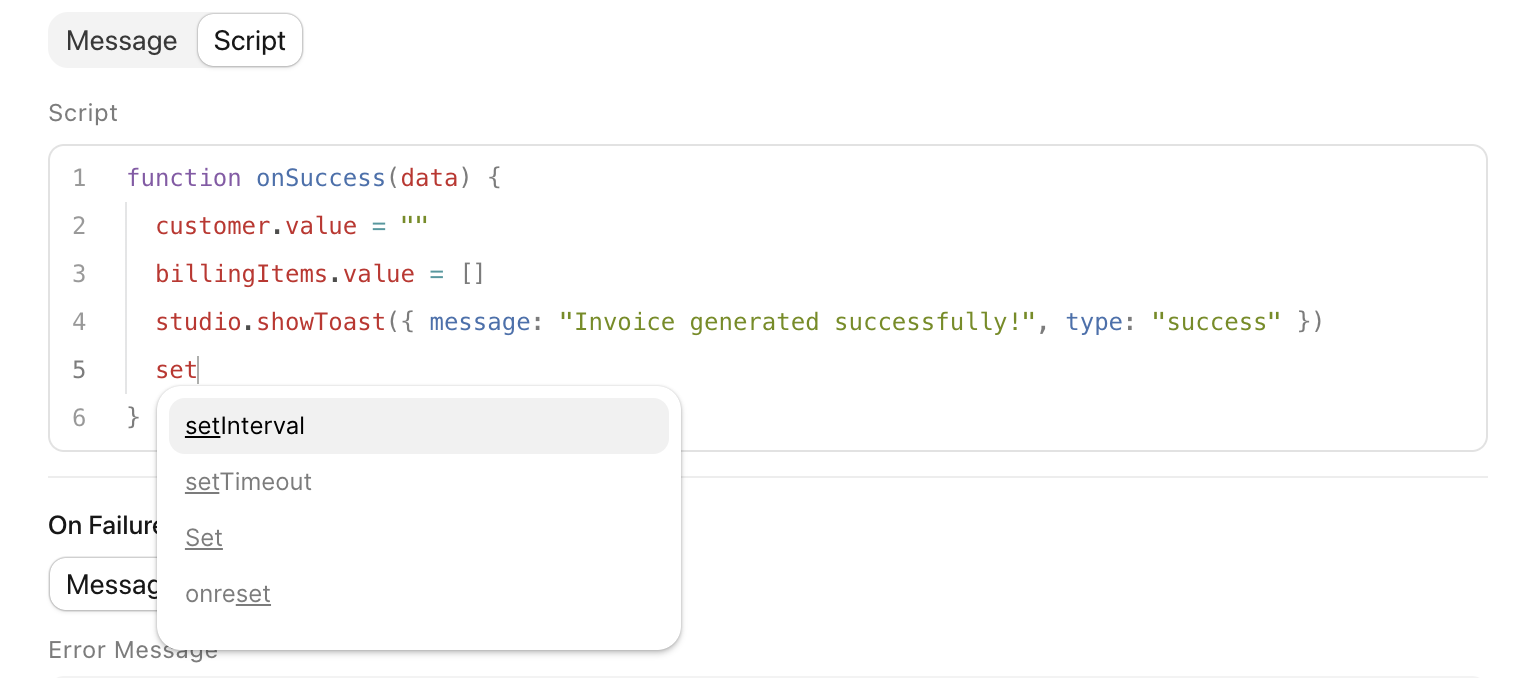1528x678 pixels.
Task: Click line number 1 in the gutter
Action: coord(79,178)
